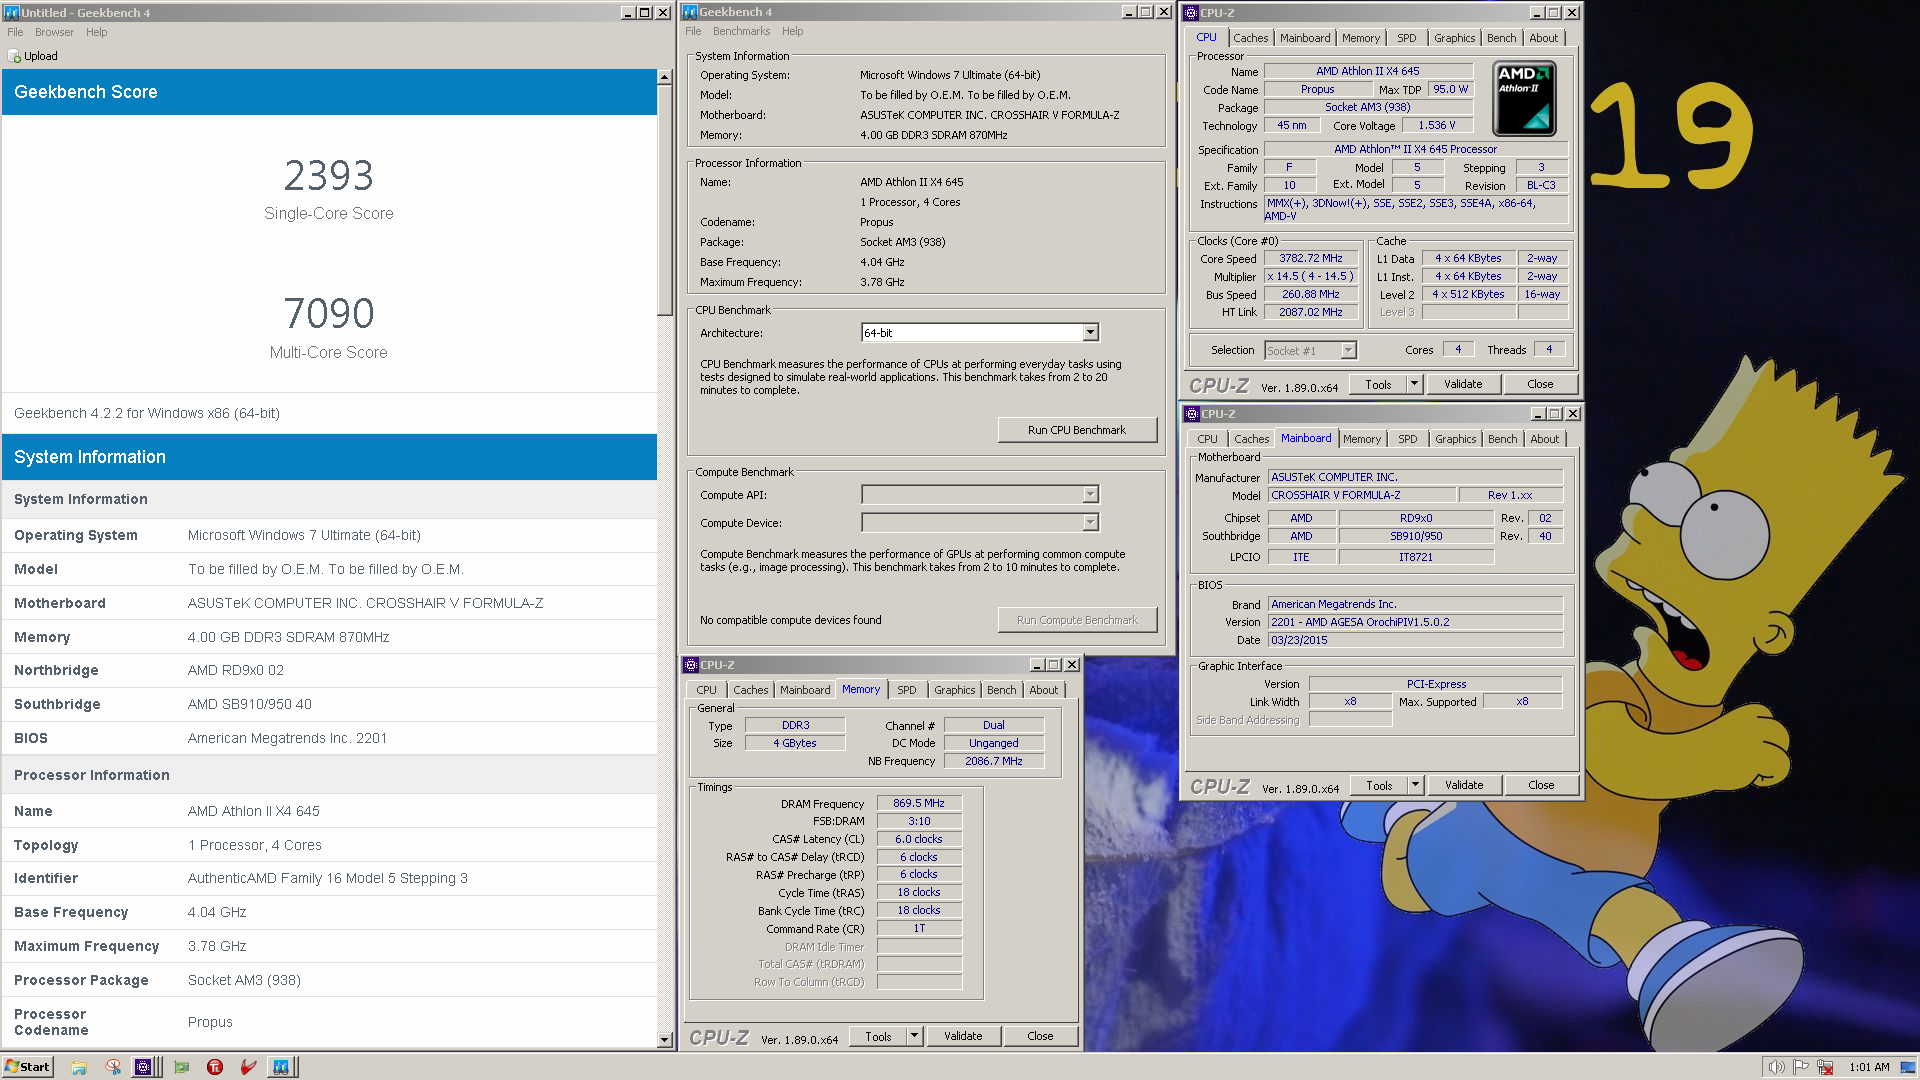Viewport: 1920px width, 1080px height.
Task: Click the BIOS Version 2201 field
Action: point(1415,622)
